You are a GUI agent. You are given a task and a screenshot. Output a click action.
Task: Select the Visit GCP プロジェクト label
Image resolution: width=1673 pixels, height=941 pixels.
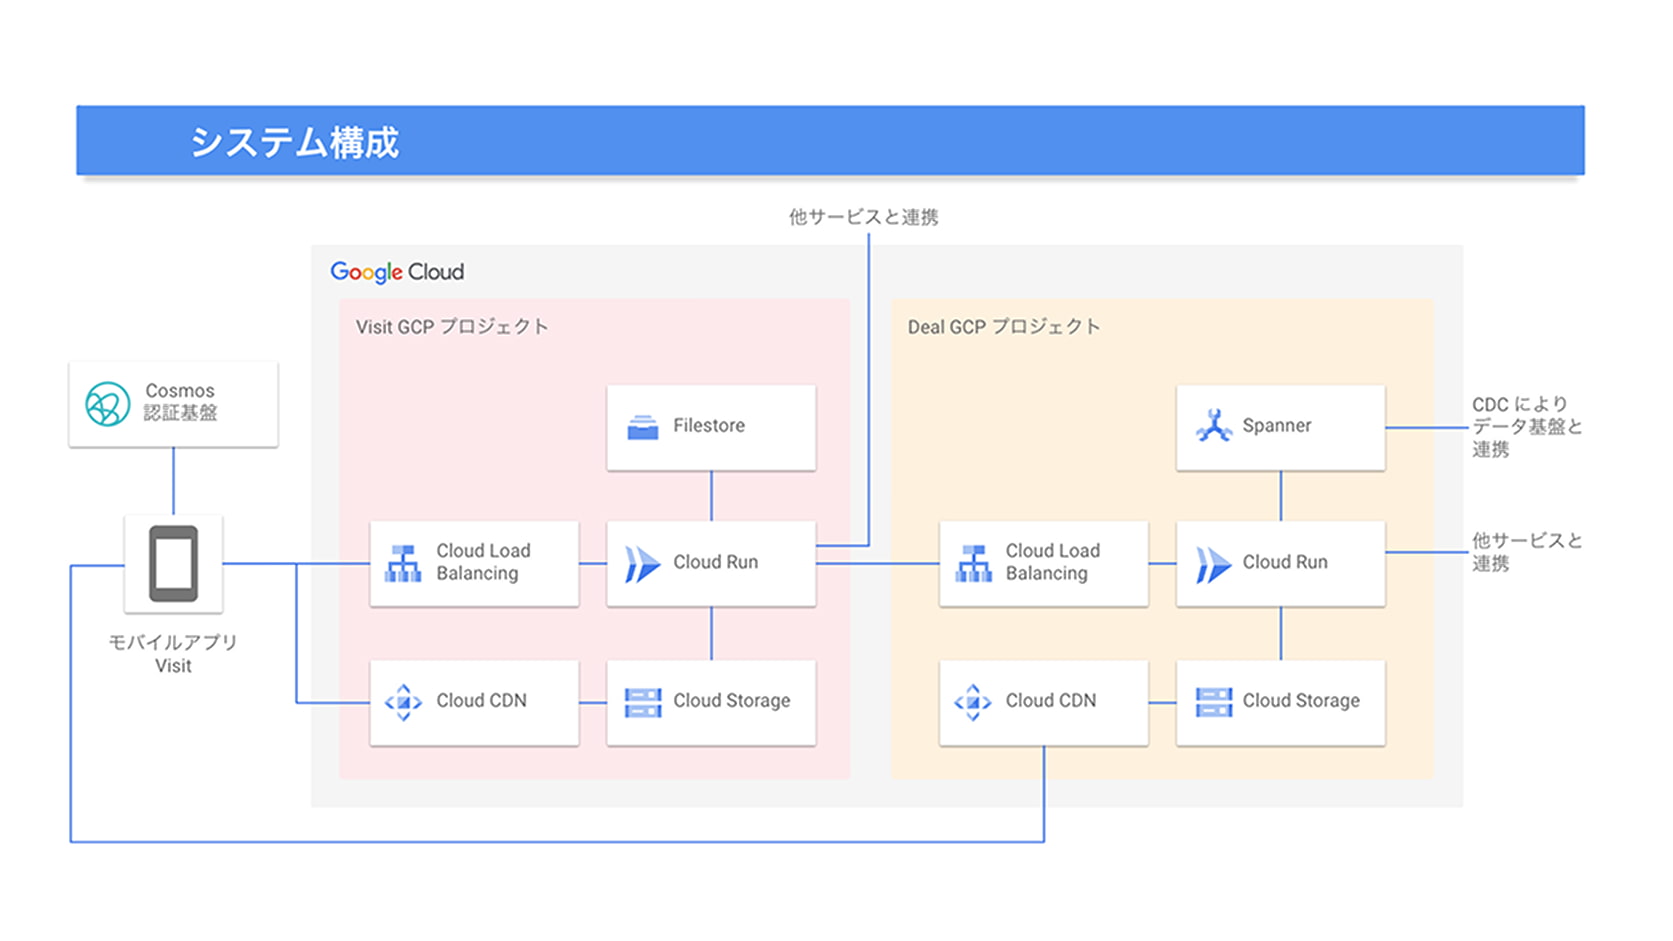click(x=452, y=327)
